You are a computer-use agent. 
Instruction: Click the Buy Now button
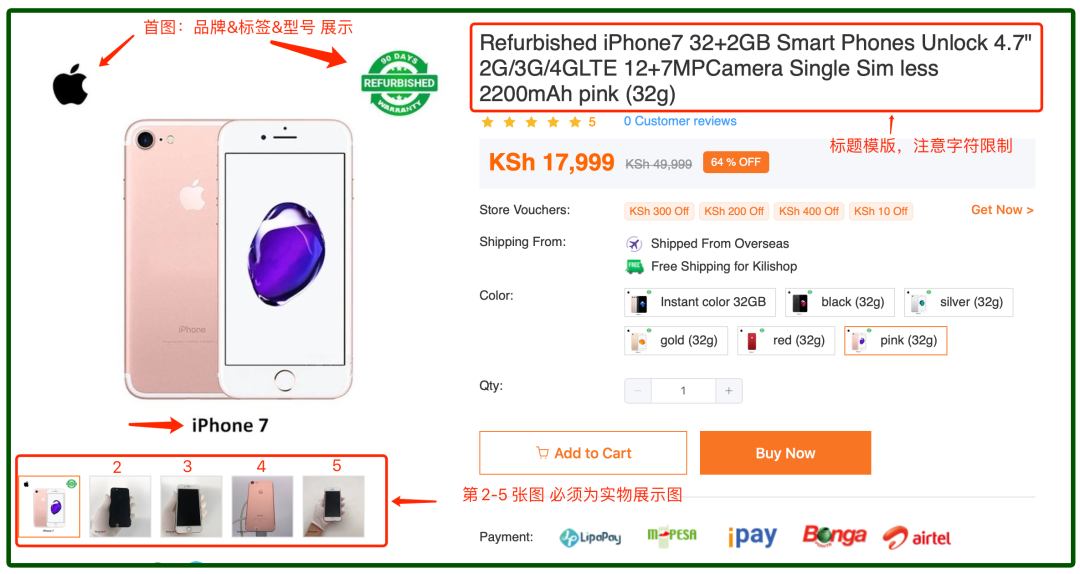pyautogui.click(x=785, y=453)
